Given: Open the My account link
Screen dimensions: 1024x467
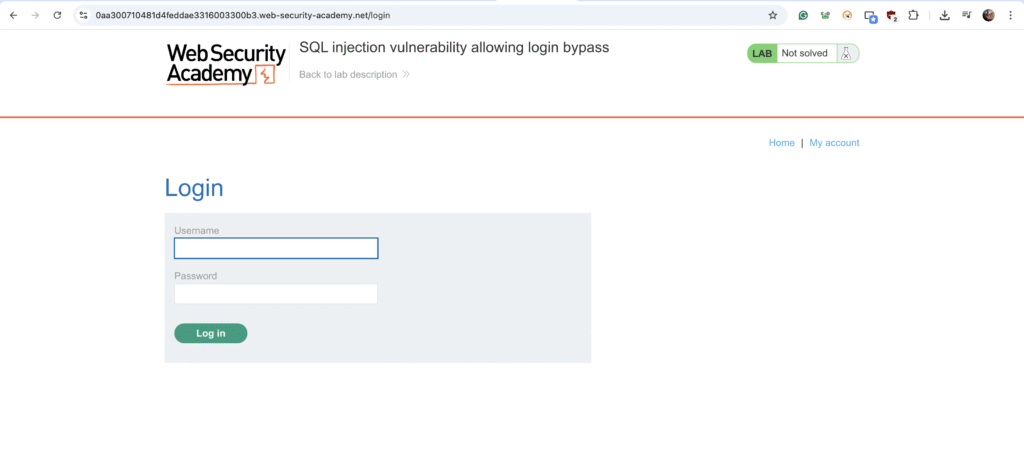Looking at the screenshot, I should point(834,142).
